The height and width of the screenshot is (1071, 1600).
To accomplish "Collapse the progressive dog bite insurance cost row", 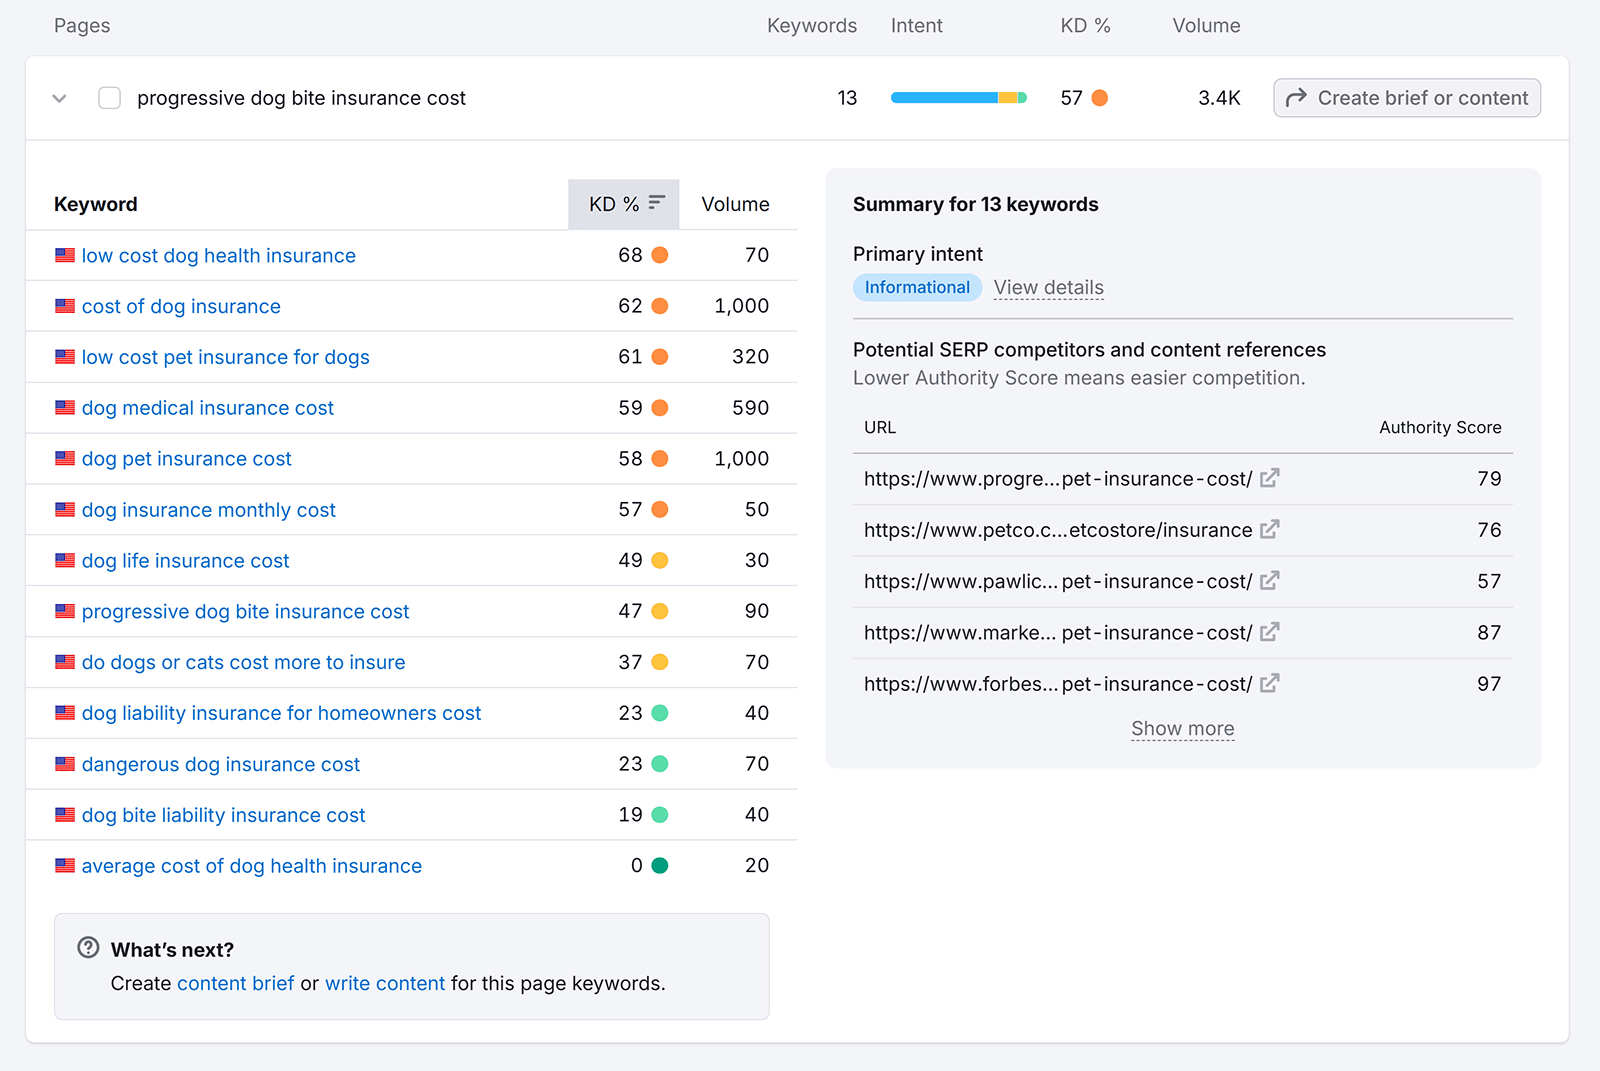I will (59, 98).
